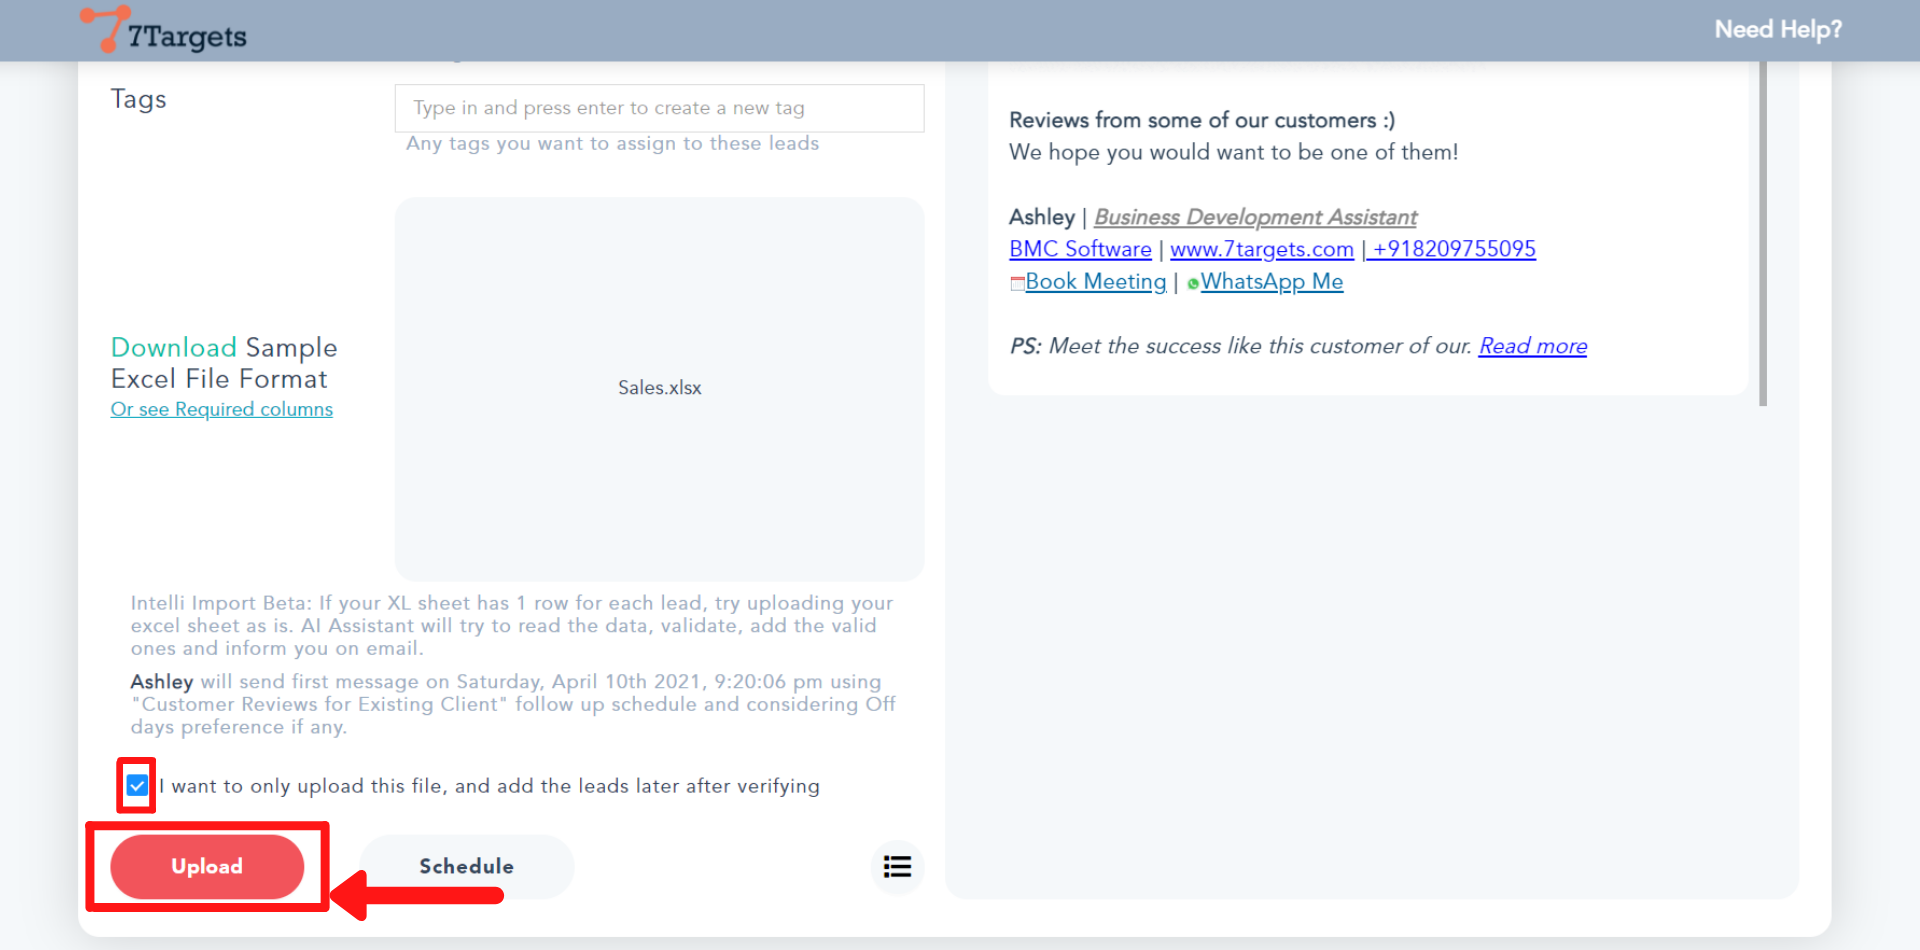Viewport: 1920px width, 950px height.
Task: Open the BMC Software link
Action: 1080,249
